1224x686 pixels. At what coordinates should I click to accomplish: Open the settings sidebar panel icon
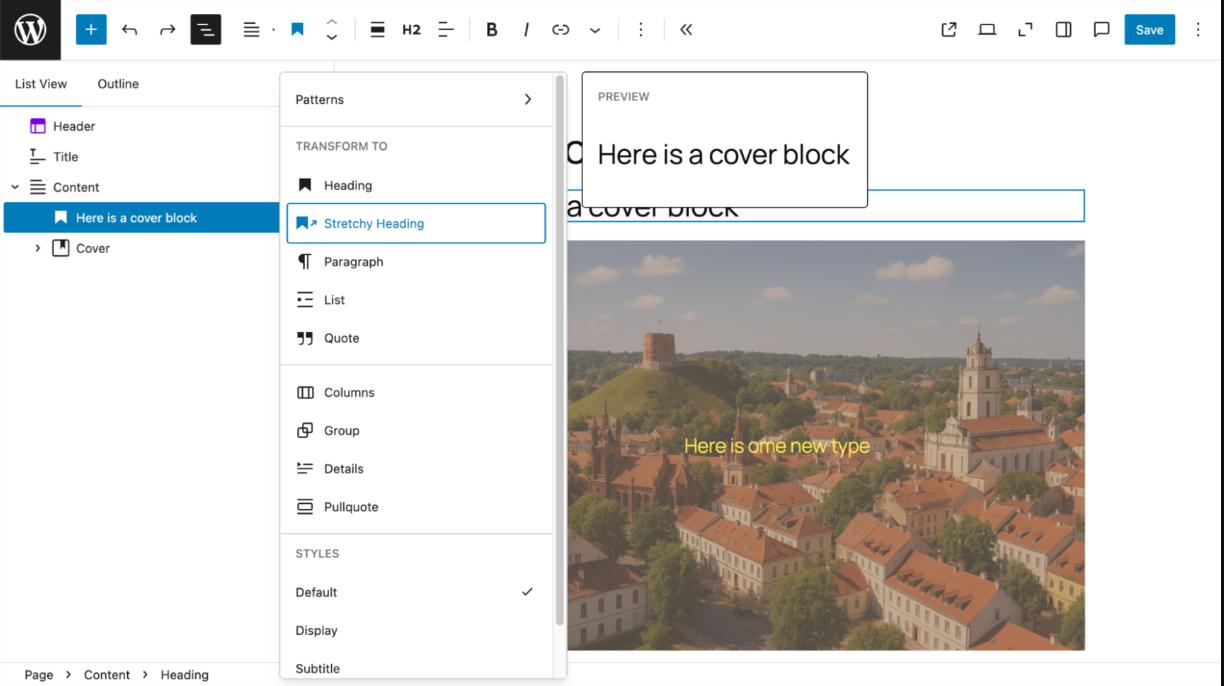(x=1063, y=30)
